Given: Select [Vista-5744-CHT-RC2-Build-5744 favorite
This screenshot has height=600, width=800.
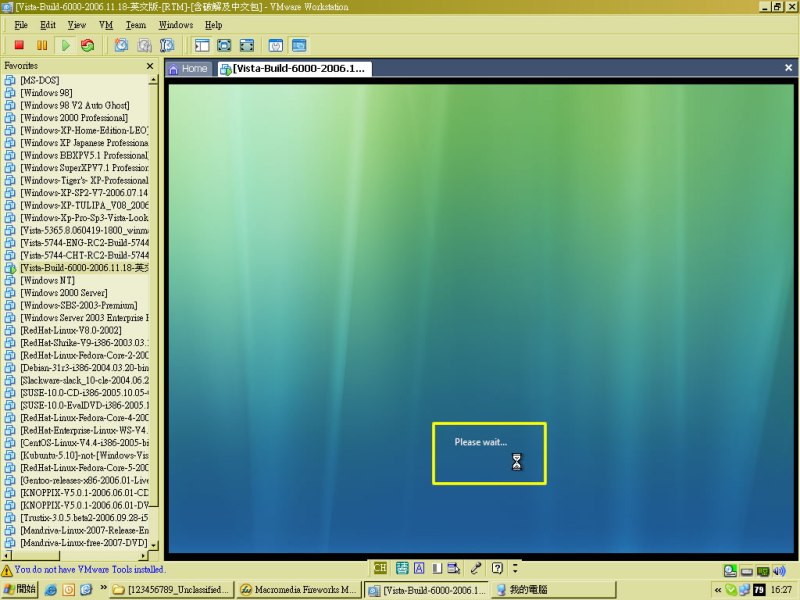Looking at the screenshot, I should [84, 255].
